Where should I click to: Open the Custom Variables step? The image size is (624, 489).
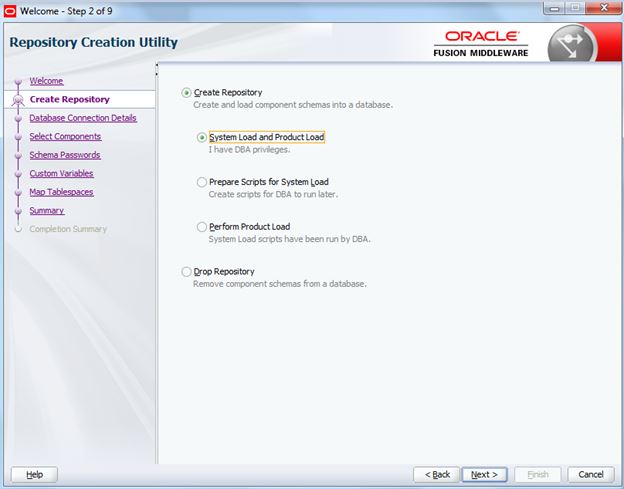click(61, 173)
